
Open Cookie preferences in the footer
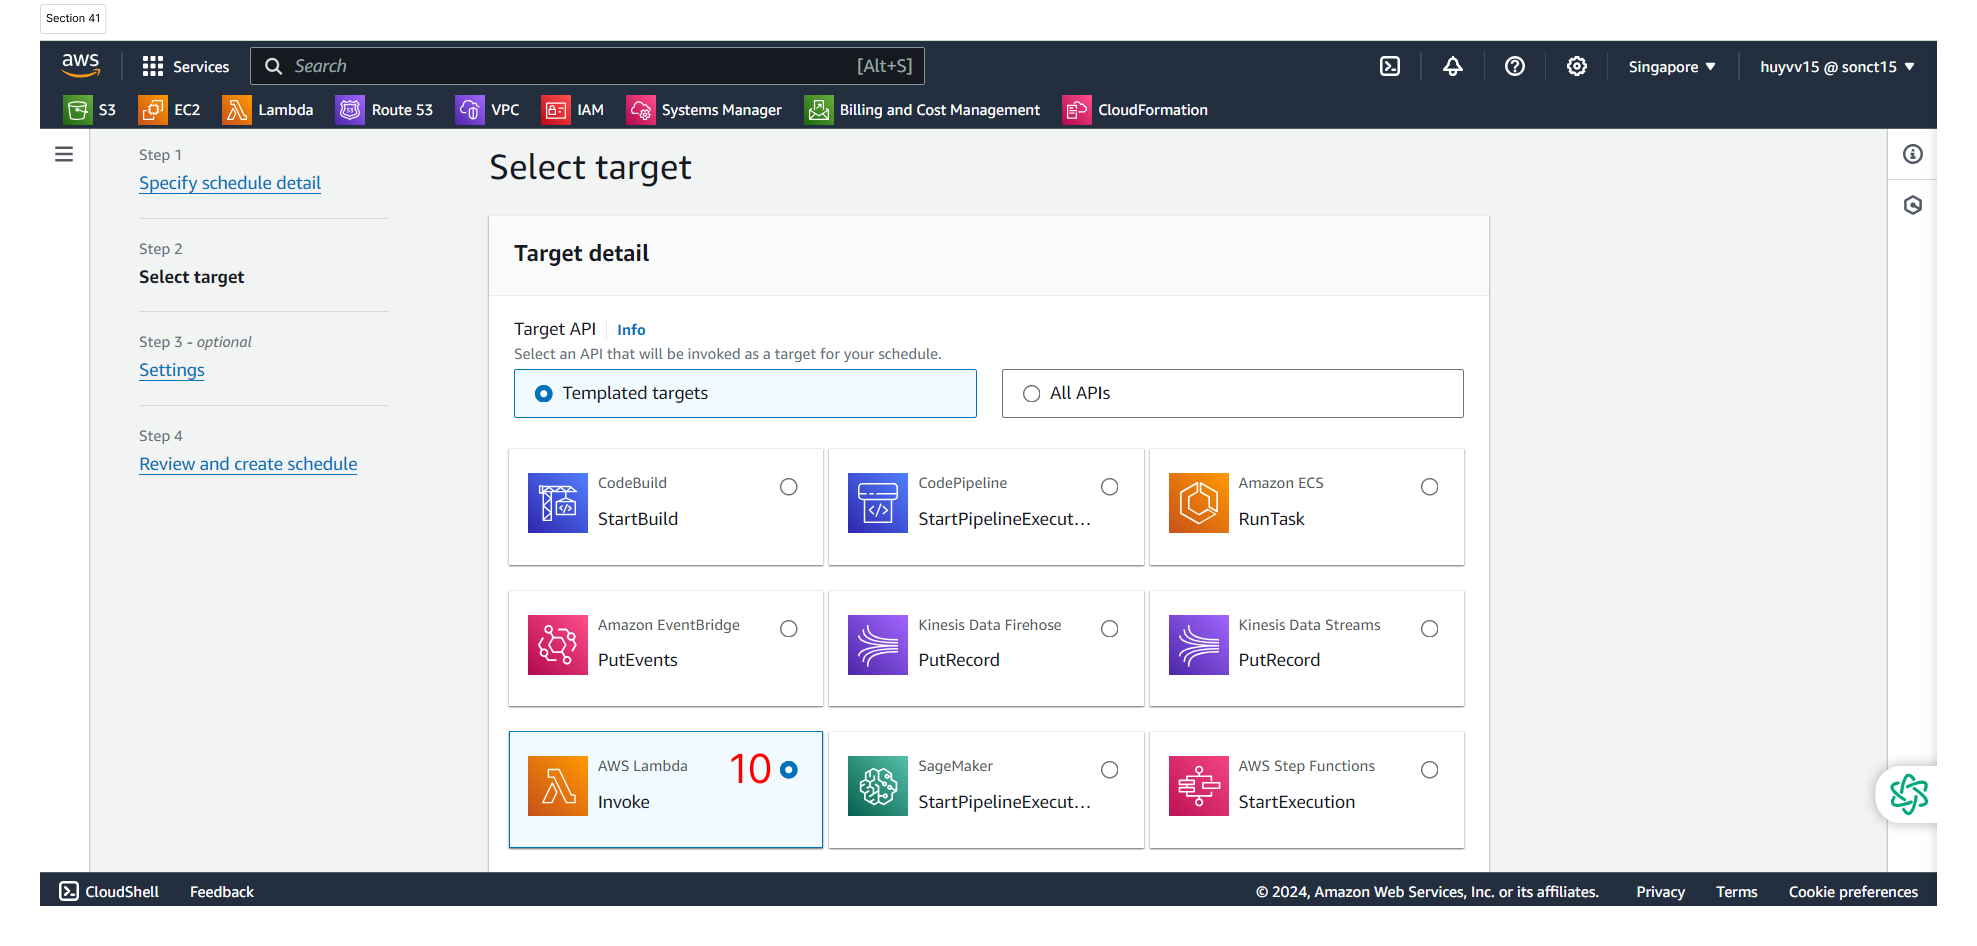(x=1853, y=892)
